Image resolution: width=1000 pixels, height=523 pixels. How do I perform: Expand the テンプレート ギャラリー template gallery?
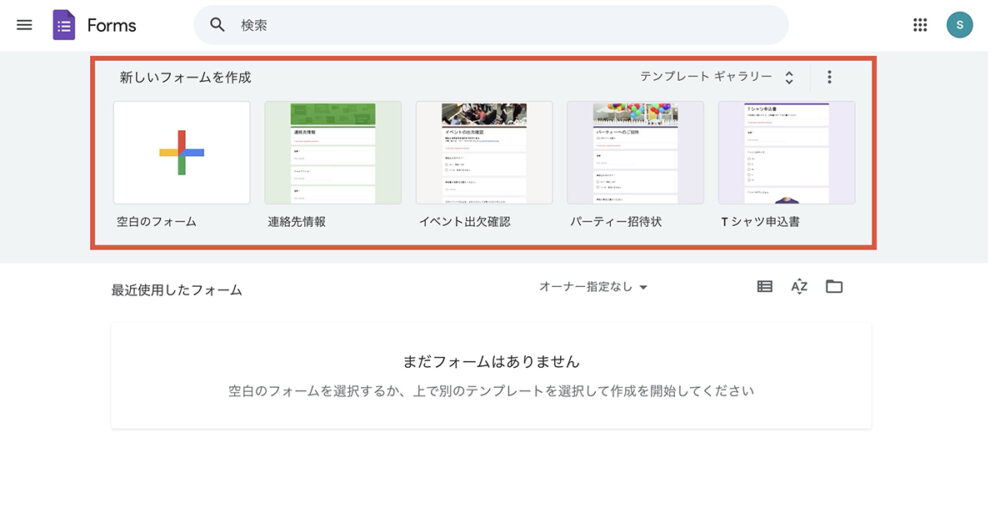tap(717, 77)
